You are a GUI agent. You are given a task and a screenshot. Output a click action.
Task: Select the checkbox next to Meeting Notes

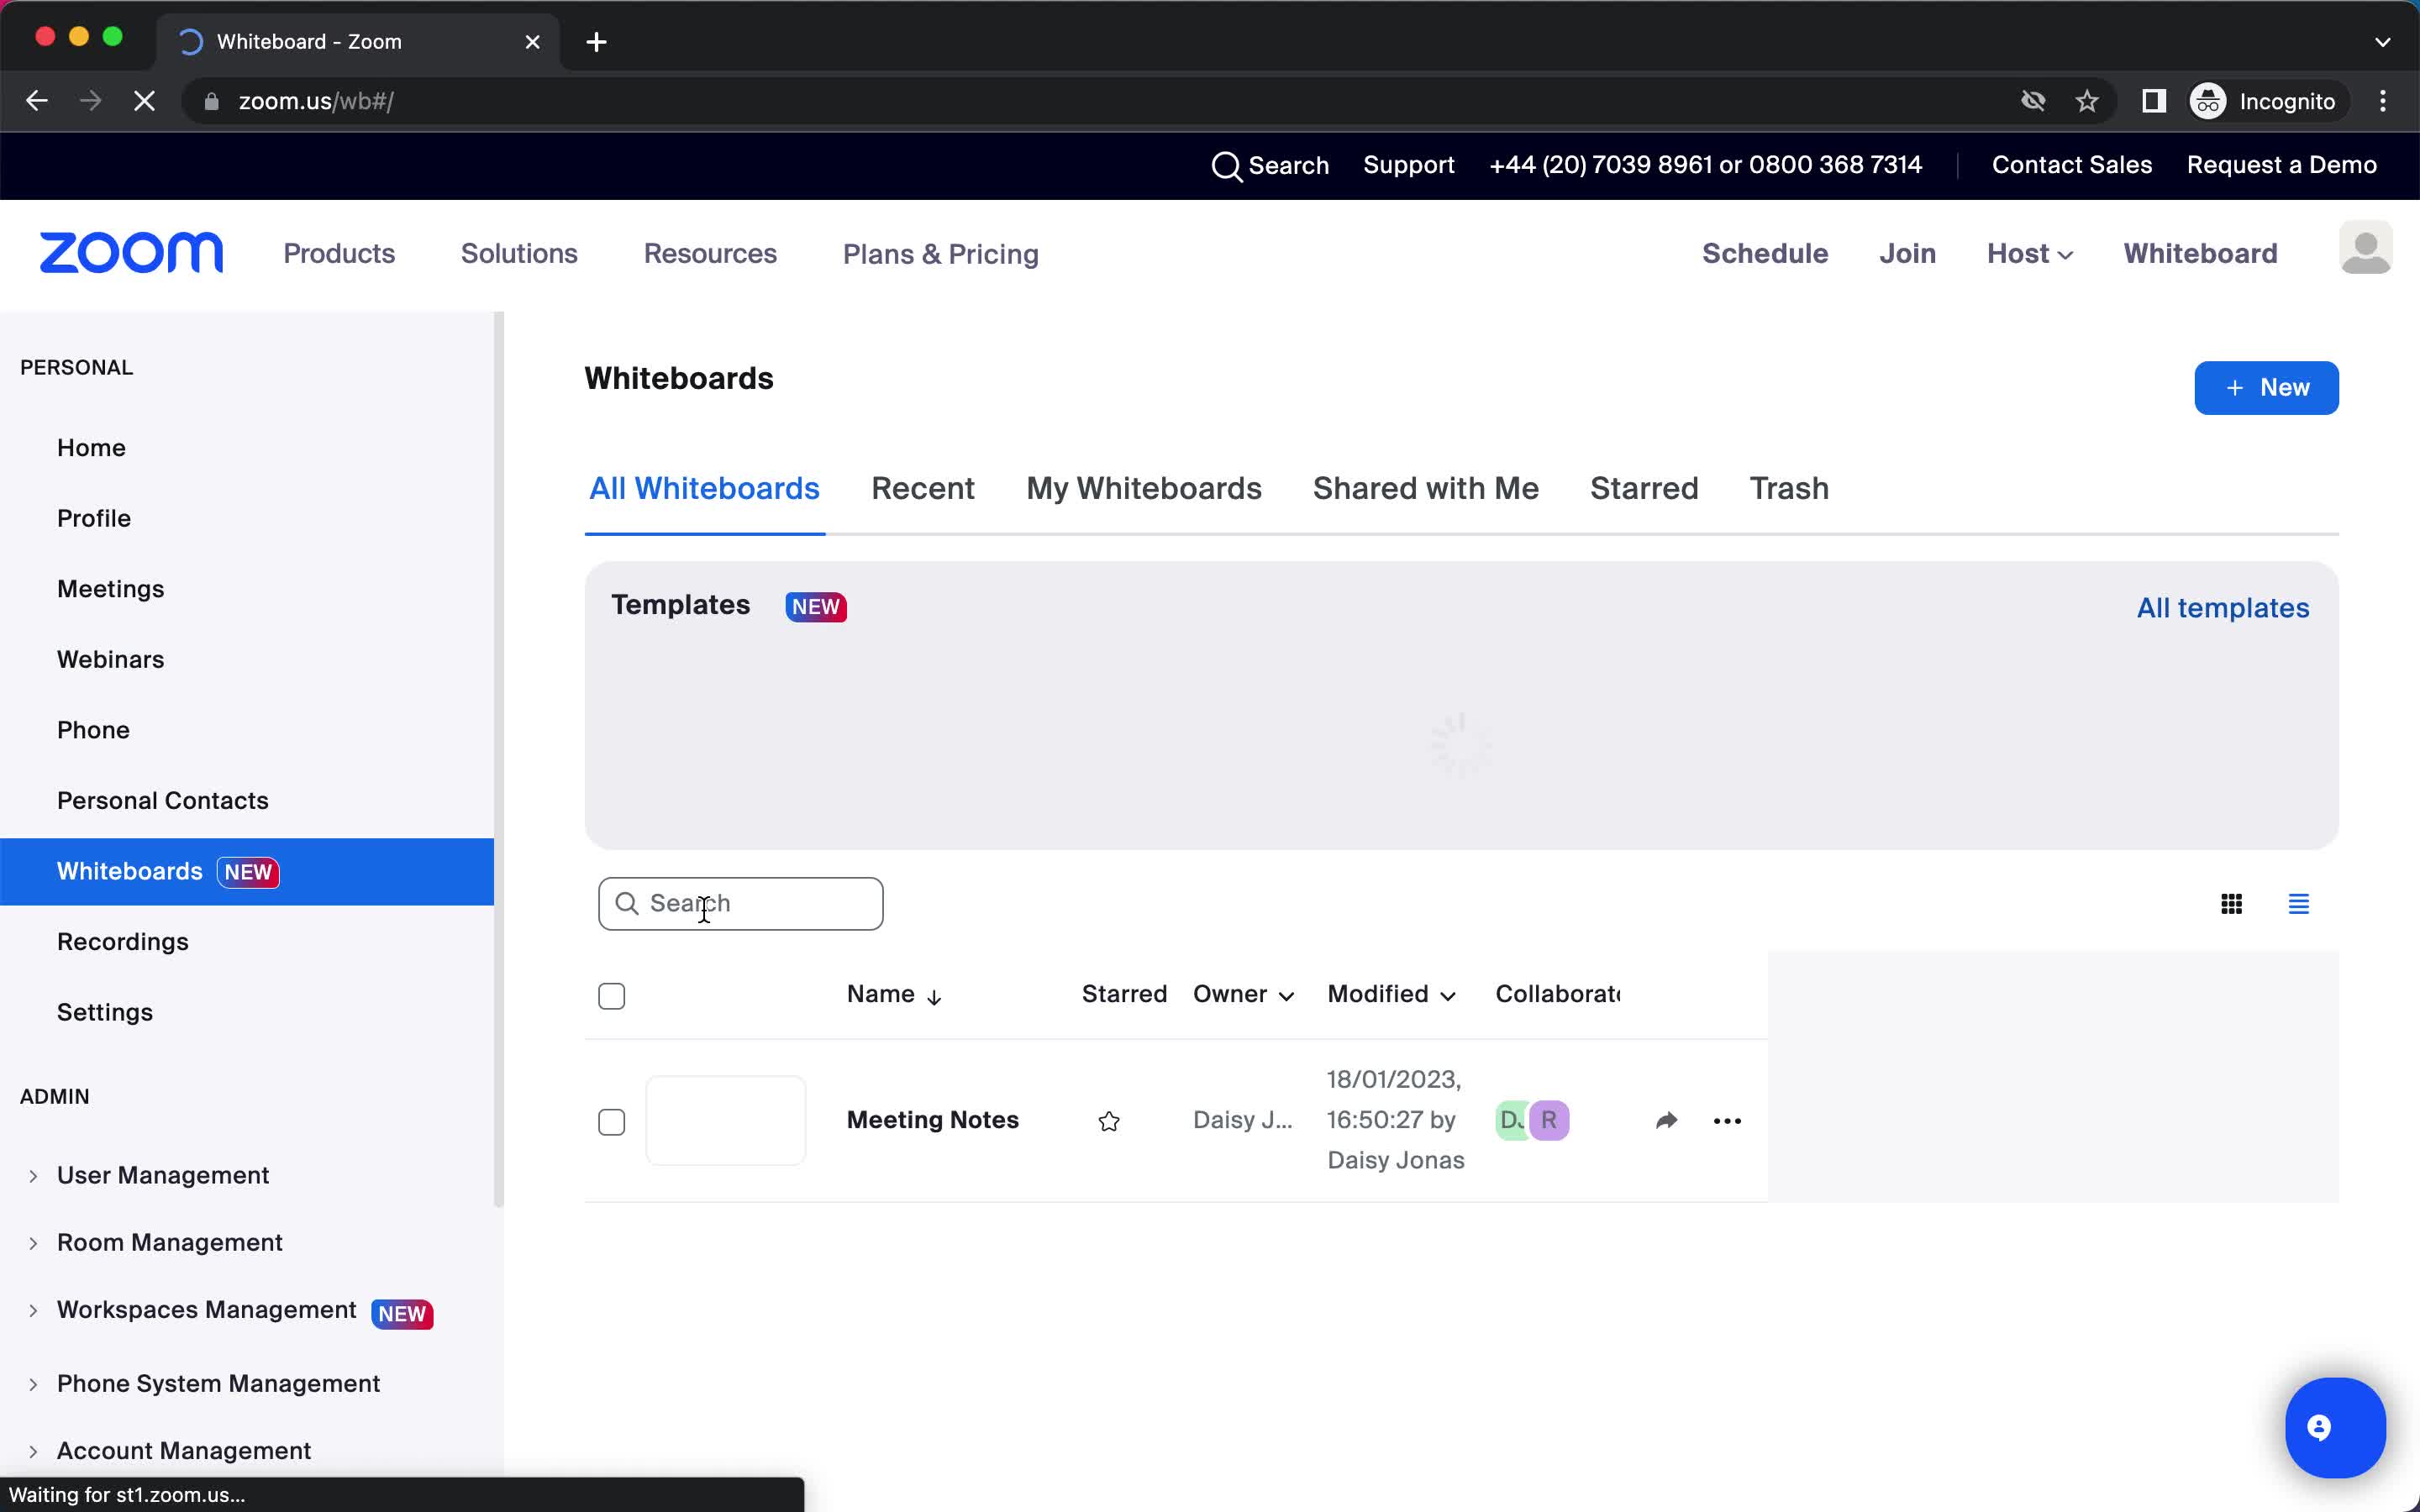[x=612, y=1120]
